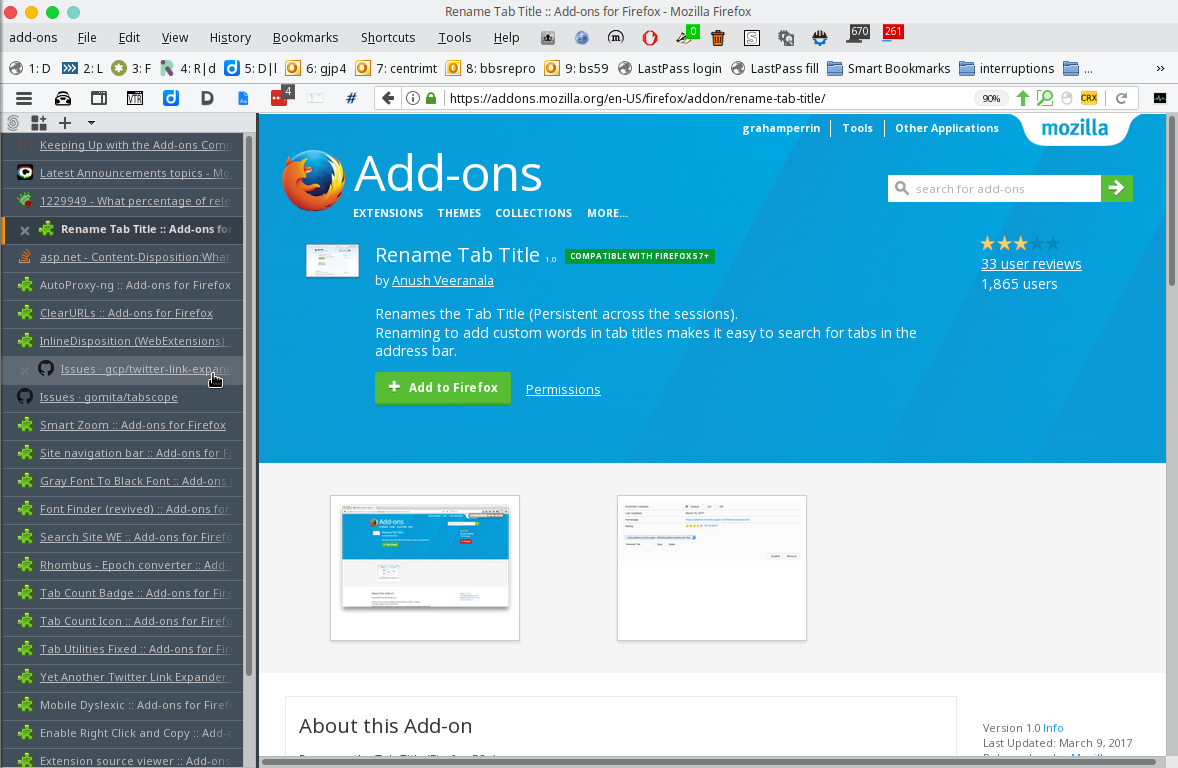Click the sidebar grid-plus icon
Screen dimensions: 1178x768
pos(38,122)
